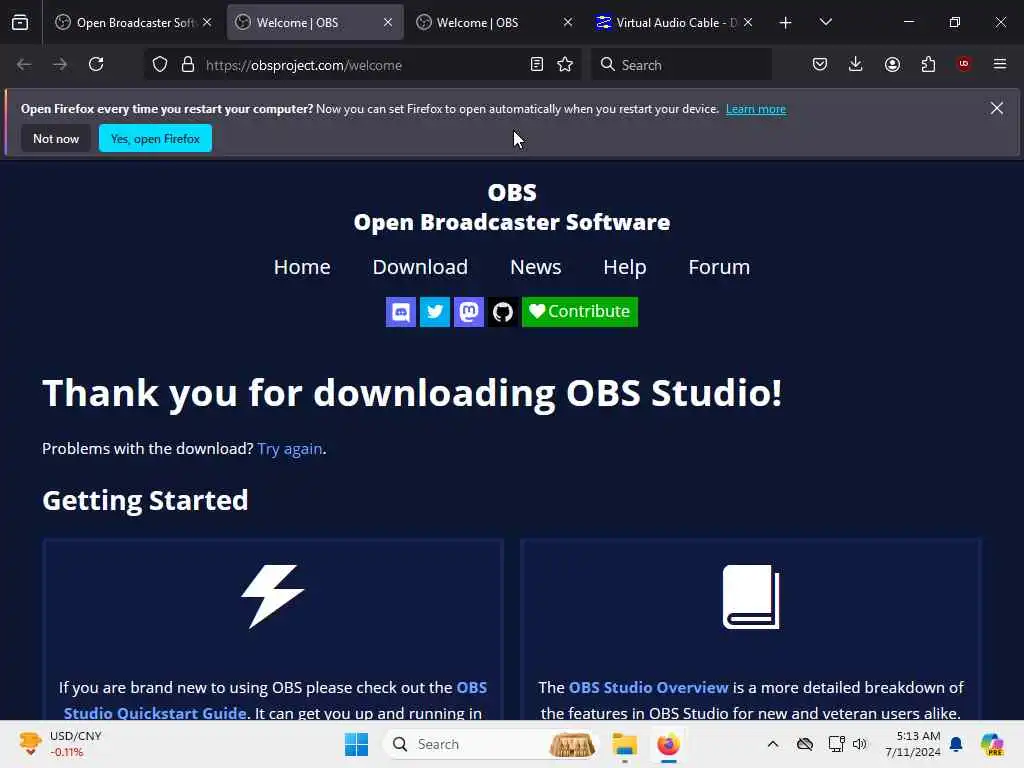The height and width of the screenshot is (768, 1024).
Task: Click the lightning bolt quickstart icon
Action: (273, 596)
